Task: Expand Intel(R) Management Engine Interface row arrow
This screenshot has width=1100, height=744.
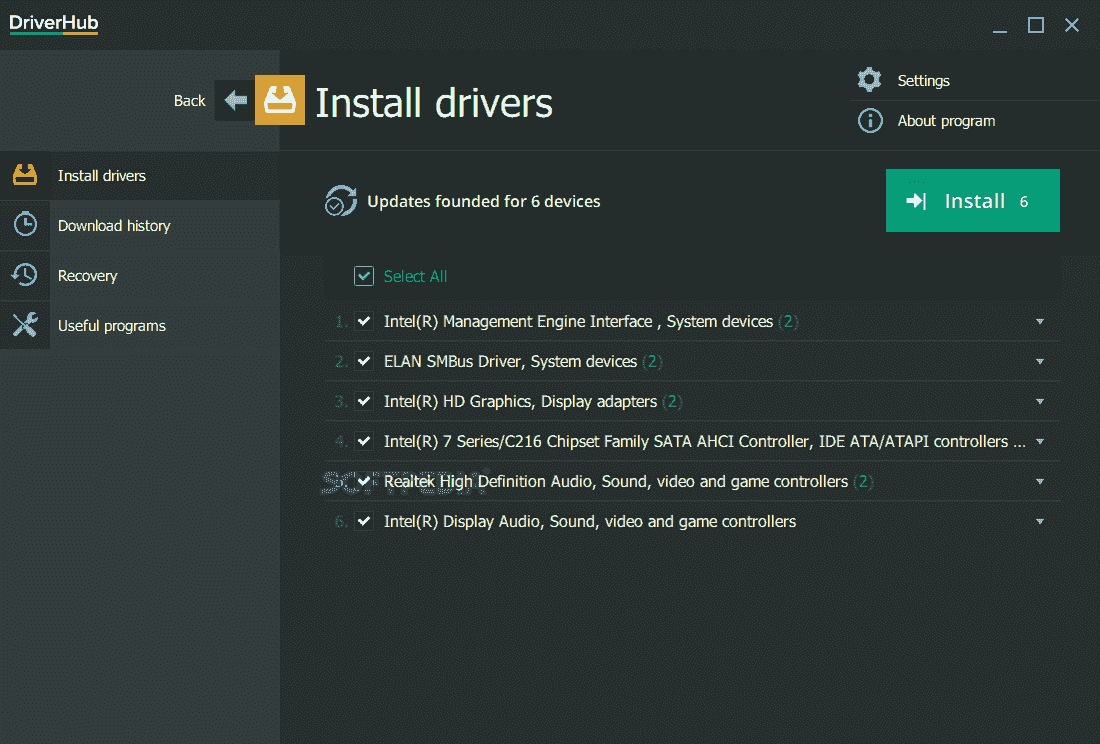Action: (x=1040, y=321)
